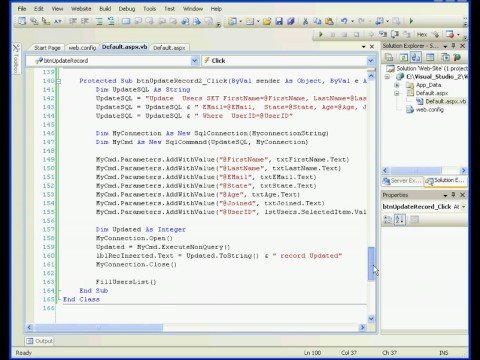Viewport: 480px width, 360px height.
Task: Open the btnUpdateRecord_Click Properties object dropdown
Action: (464, 207)
